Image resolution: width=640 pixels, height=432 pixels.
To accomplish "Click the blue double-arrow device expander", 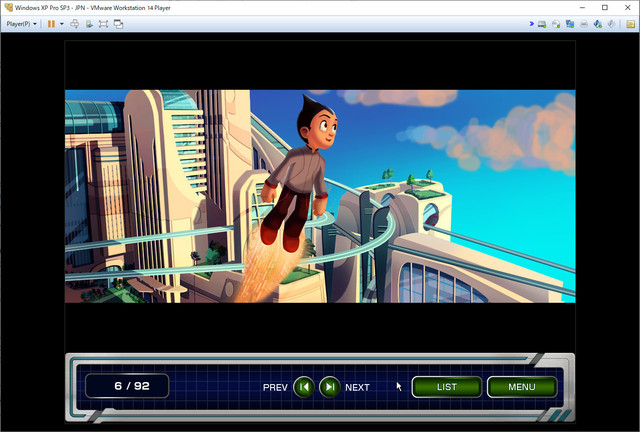I will coord(531,24).
